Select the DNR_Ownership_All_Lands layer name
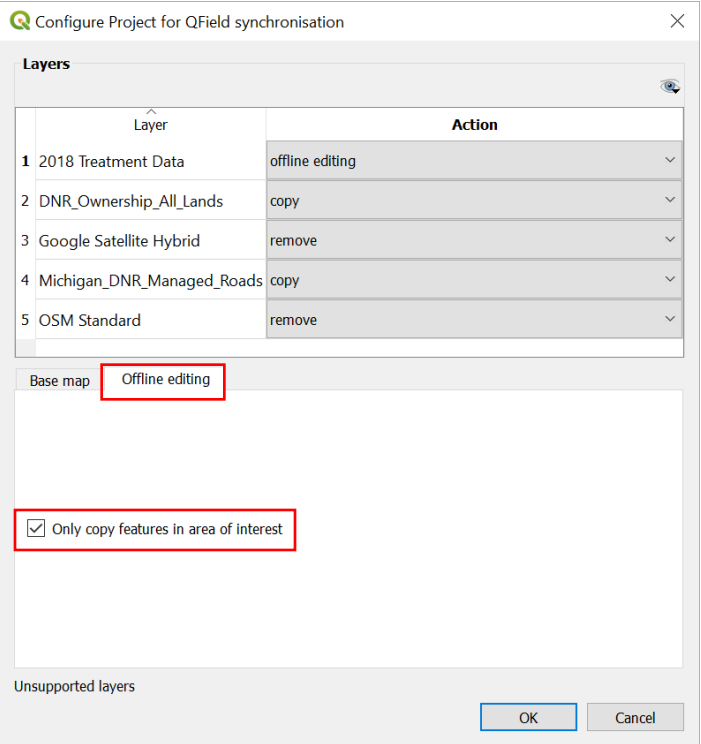The width and height of the screenshot is (701, 744). pos(131,201)
